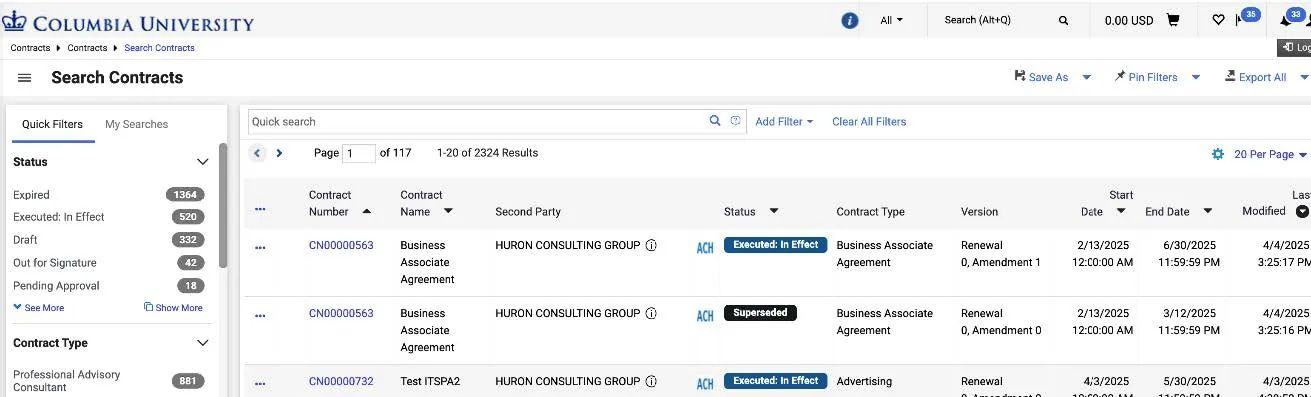
Task: Open the Save As dropdown arrow
Action: [1087, 77]
